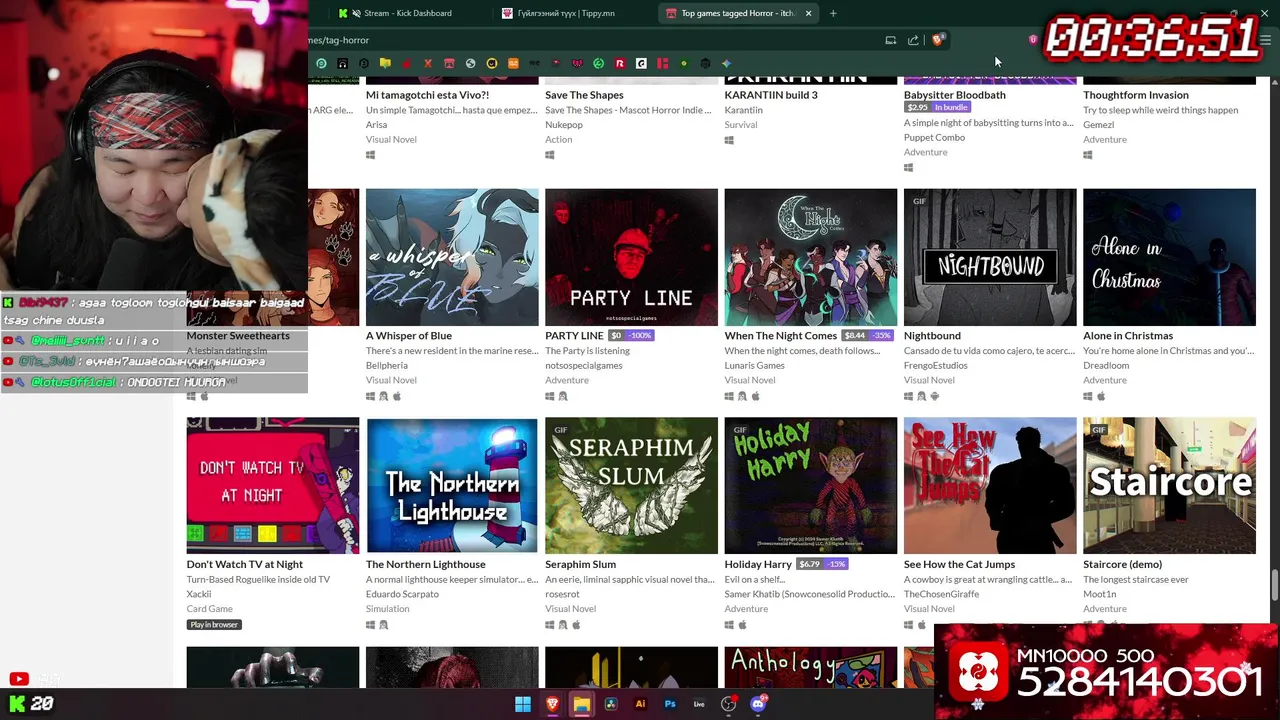
Task: Open The Northern Lighthouse title link
Action: click(425, 565)
